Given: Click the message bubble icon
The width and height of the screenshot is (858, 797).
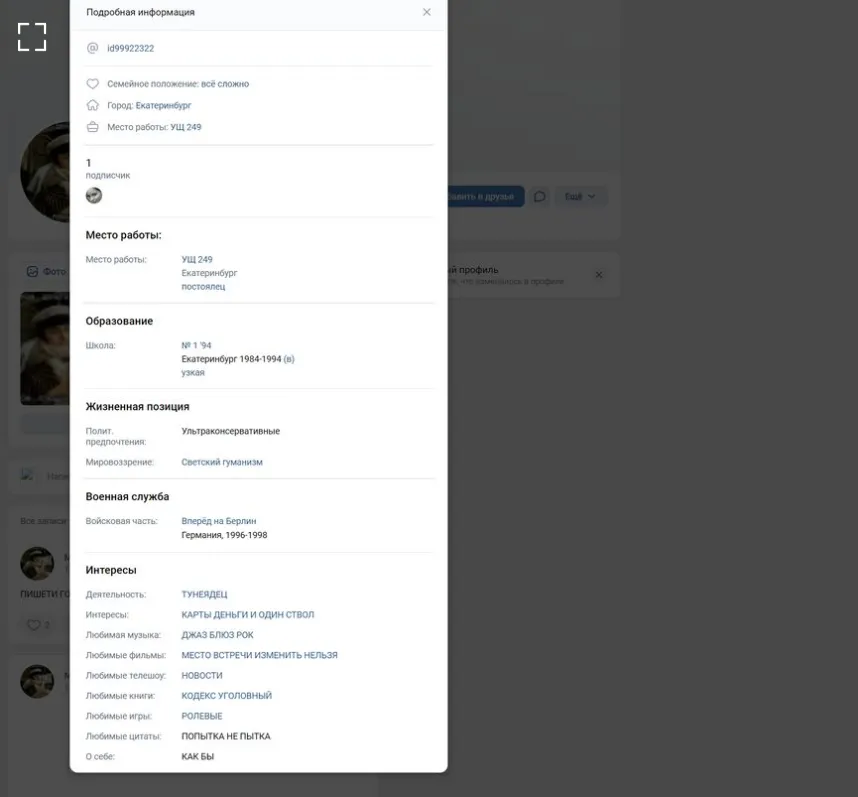Looking at the screenshot, I should coord(540,196).
